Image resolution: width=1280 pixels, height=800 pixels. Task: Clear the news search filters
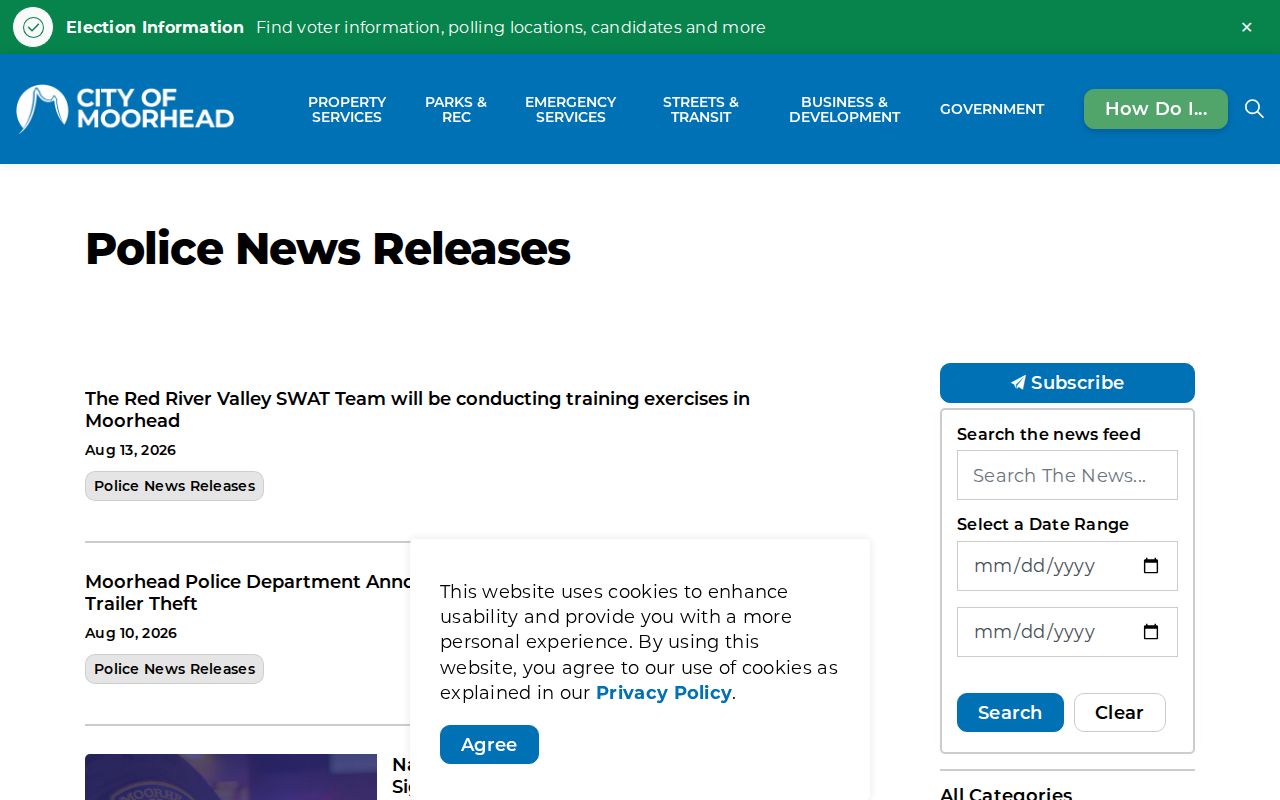coord(1119,712)
